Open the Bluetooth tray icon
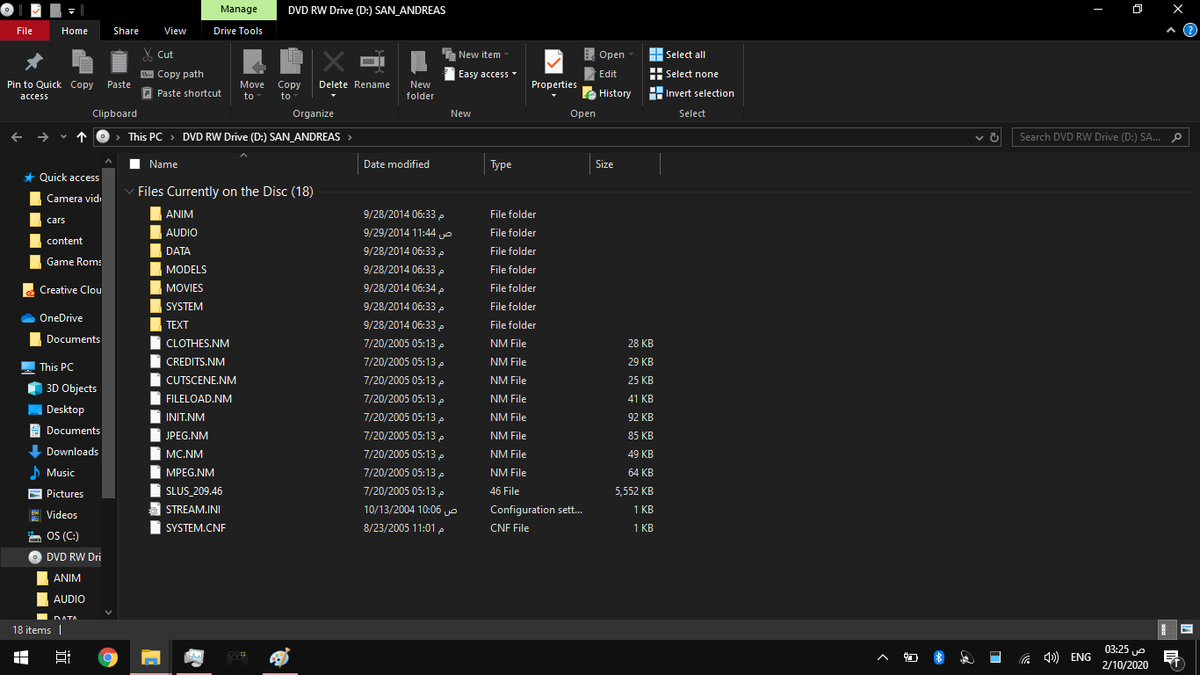 939,657
